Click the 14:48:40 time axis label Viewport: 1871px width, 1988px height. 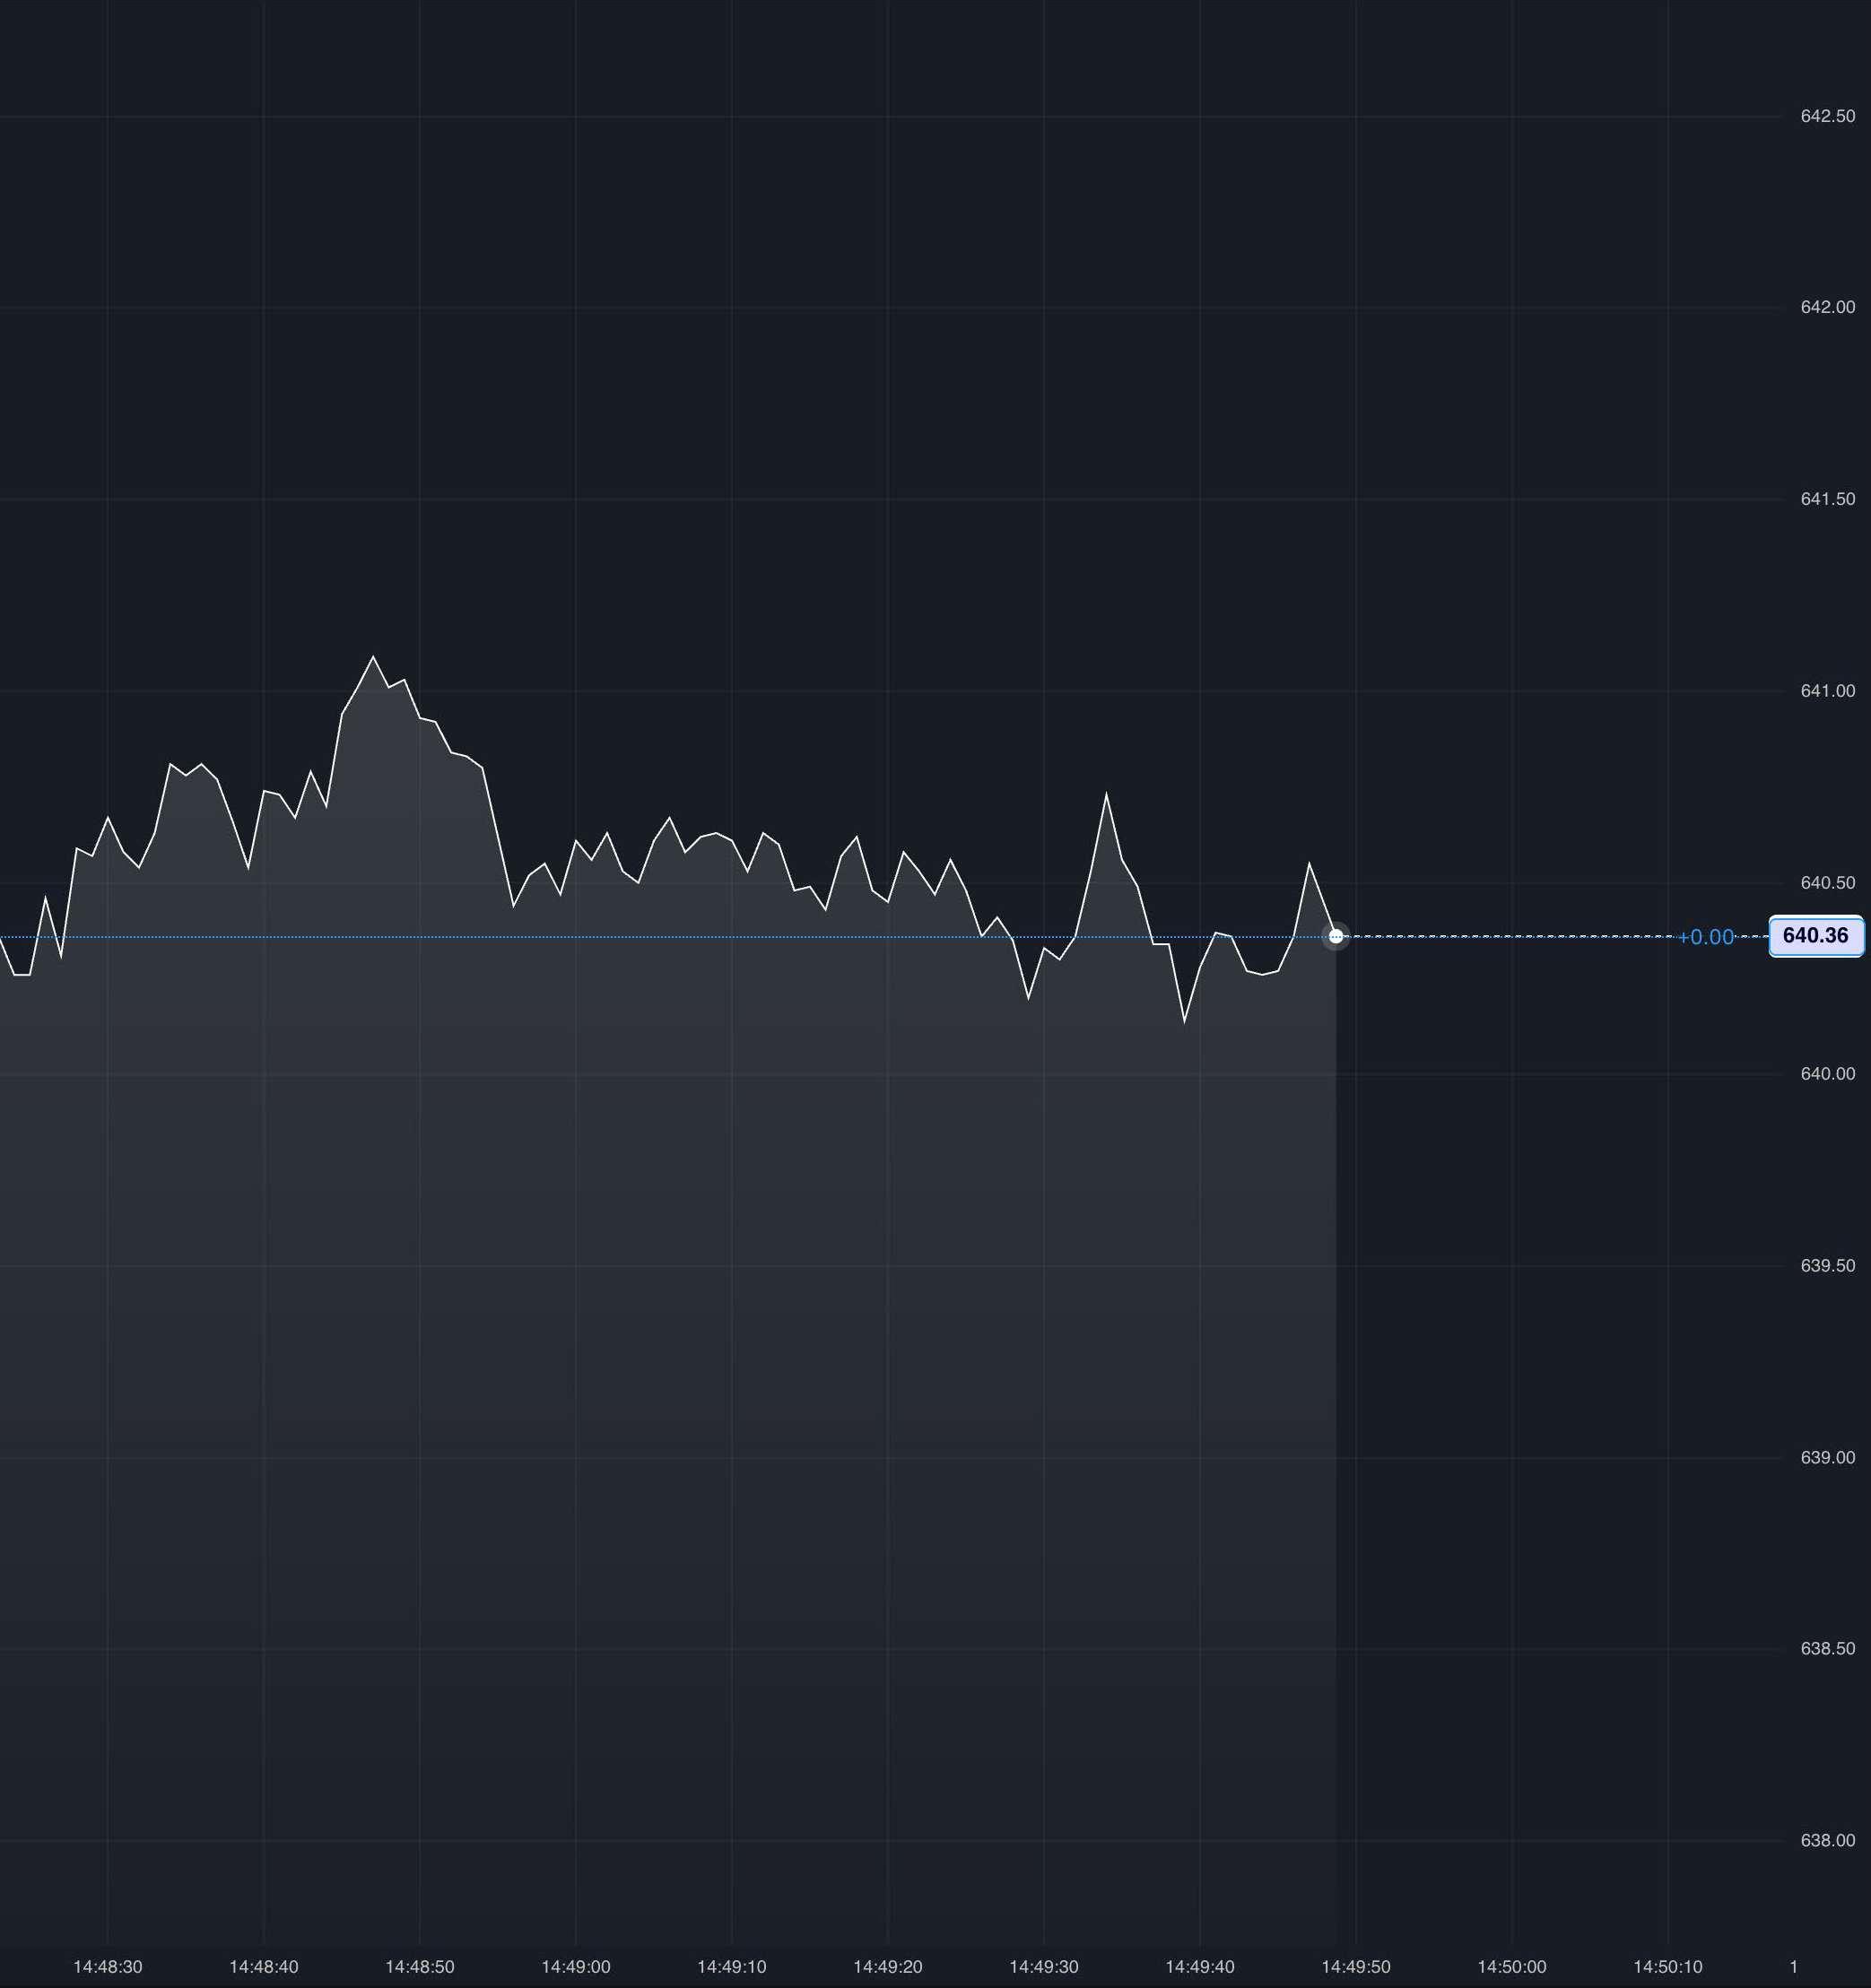264,1967
